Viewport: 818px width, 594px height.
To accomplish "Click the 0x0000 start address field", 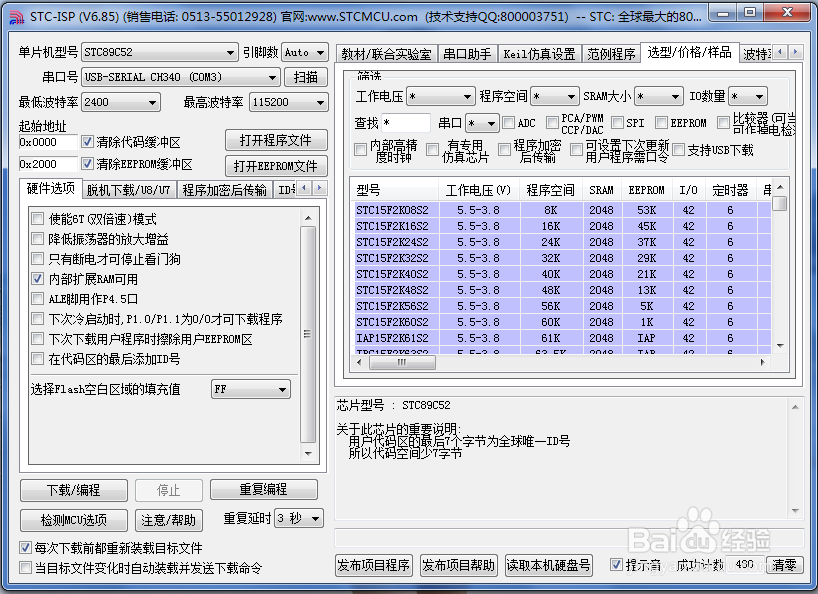I will coord(48,142).
